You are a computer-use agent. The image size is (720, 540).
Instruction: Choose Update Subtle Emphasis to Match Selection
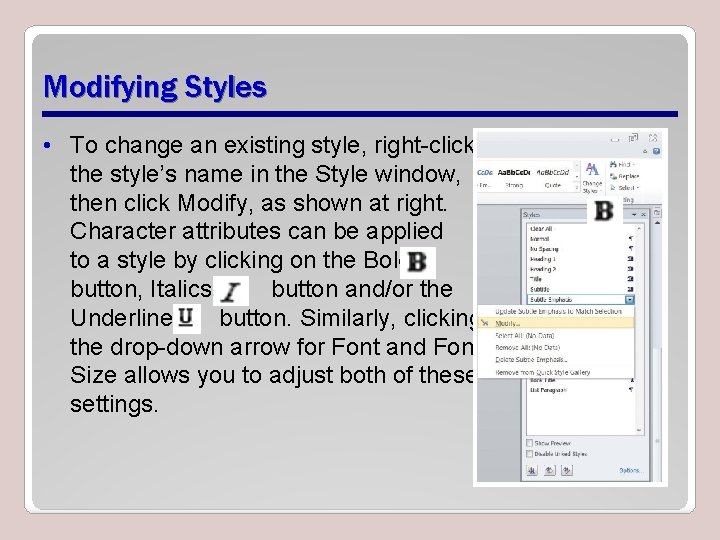click(556, 311)
